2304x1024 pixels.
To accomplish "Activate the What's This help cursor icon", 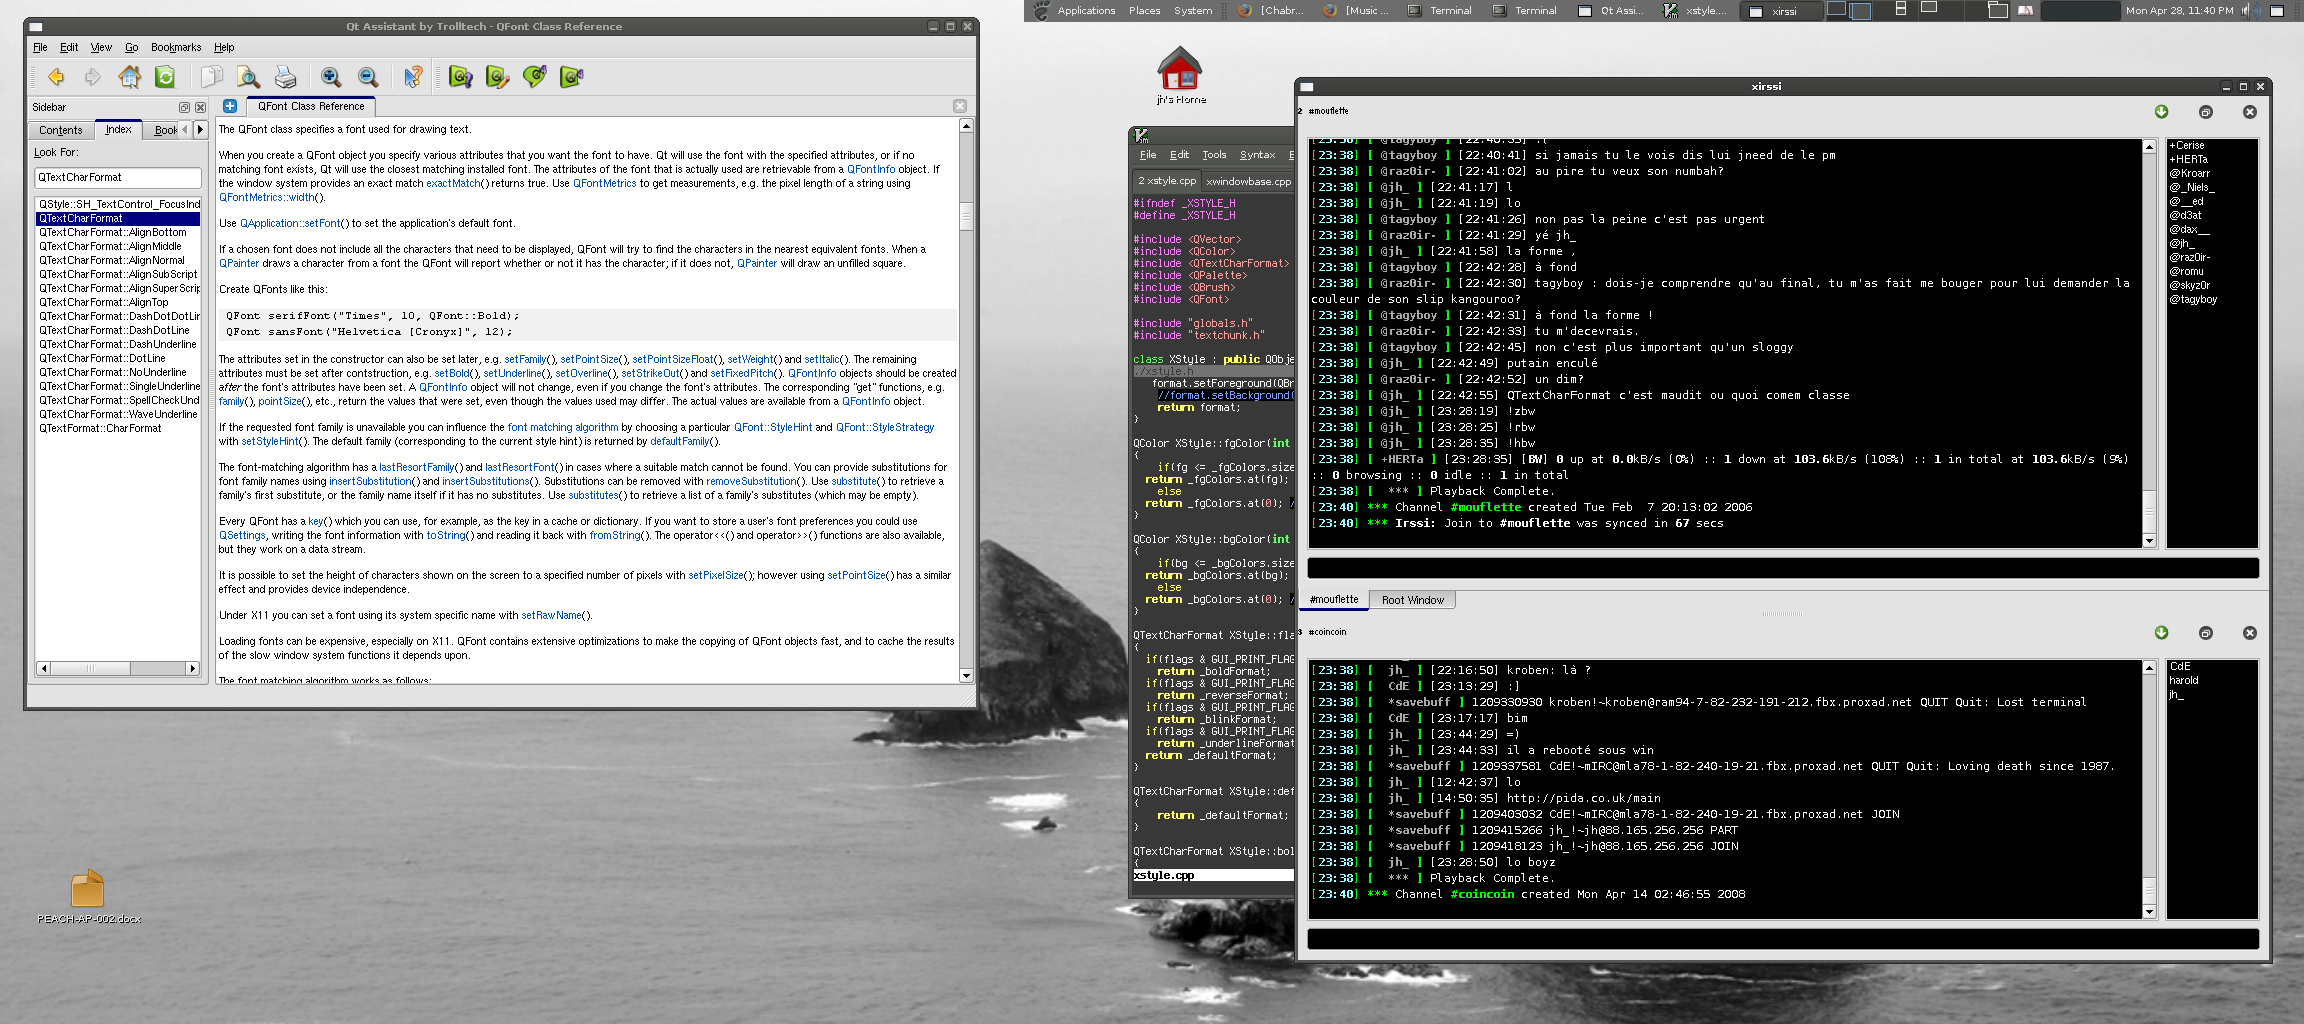I will [412, 77].
